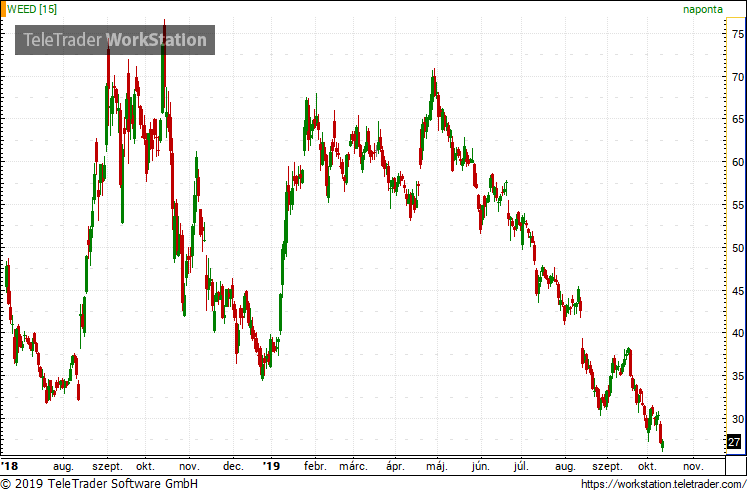The height and width of the screenshot is (493, 747).
Task: Click the 75 price axis label
Action: pyautogui.click(x=738, y=34)
